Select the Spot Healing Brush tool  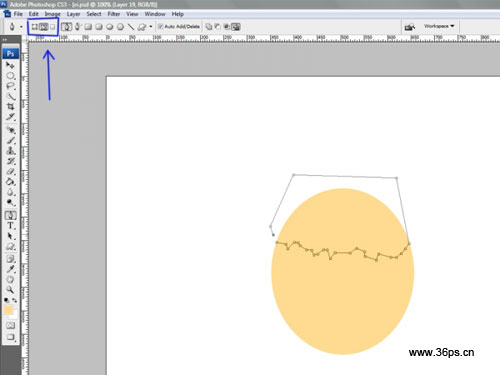(10, 130)
